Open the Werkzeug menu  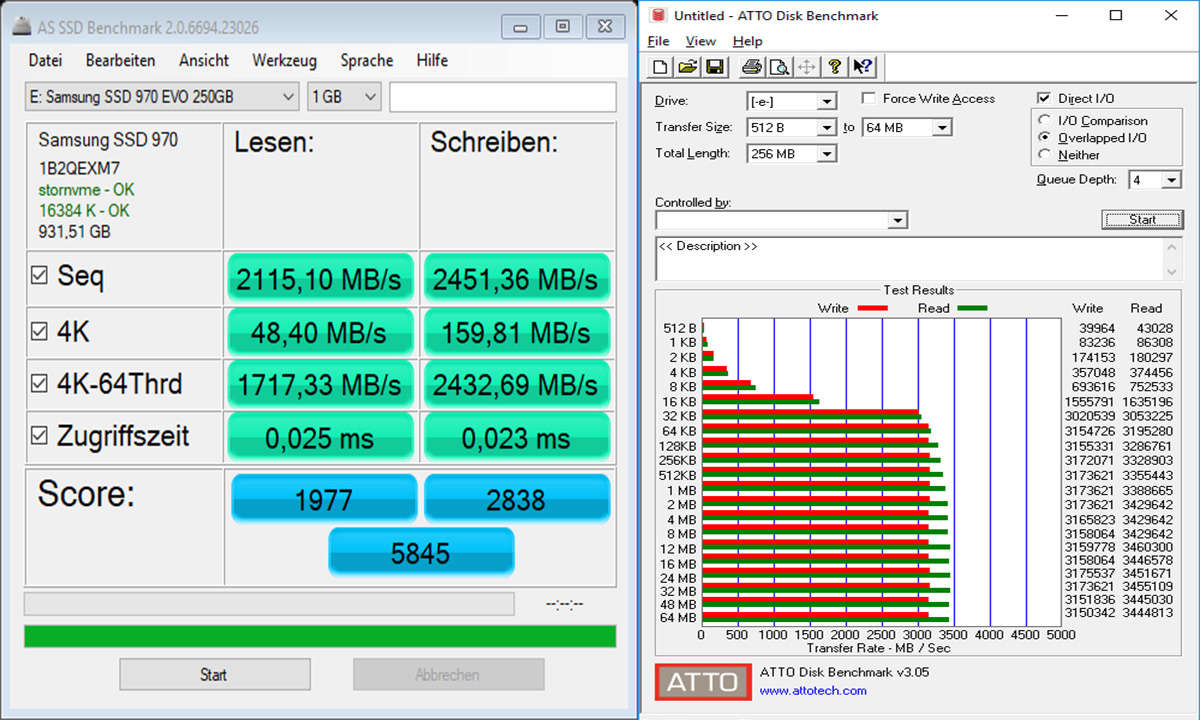(285, 60)
